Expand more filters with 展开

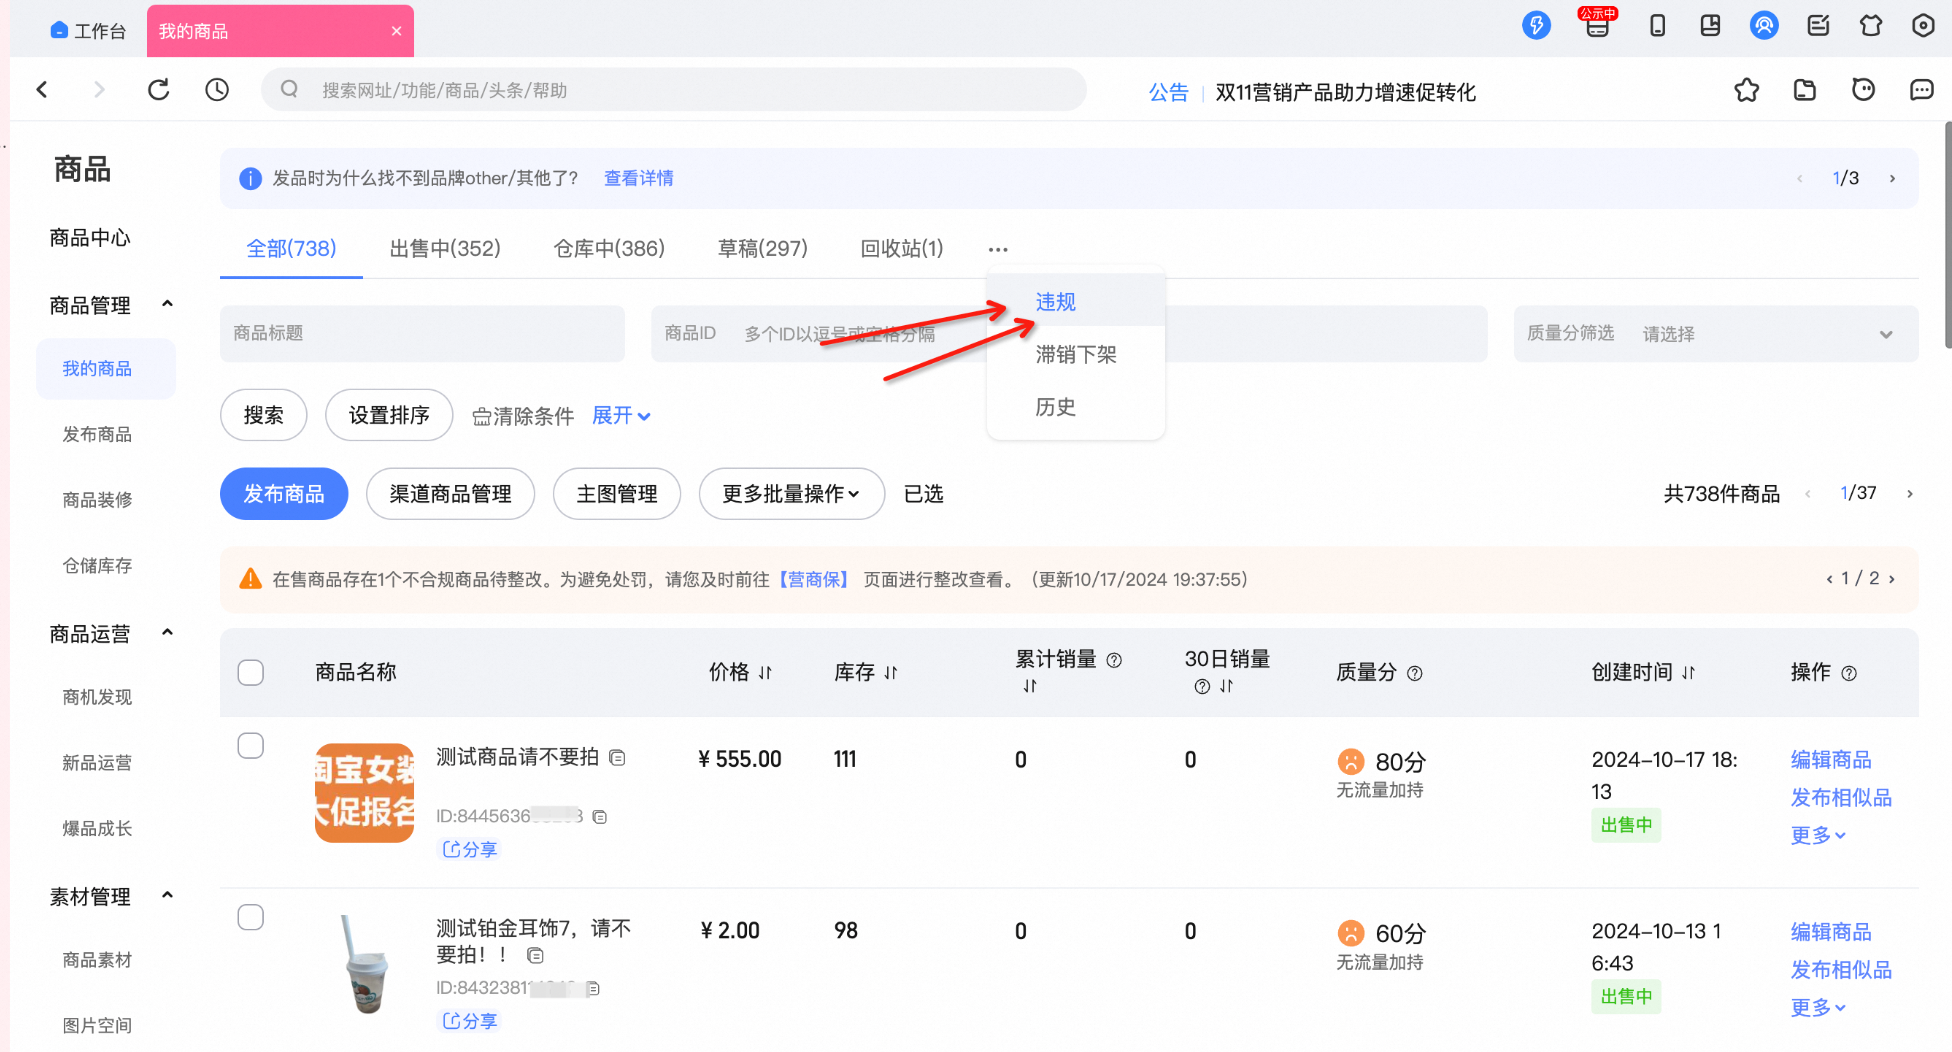[621, 415]
